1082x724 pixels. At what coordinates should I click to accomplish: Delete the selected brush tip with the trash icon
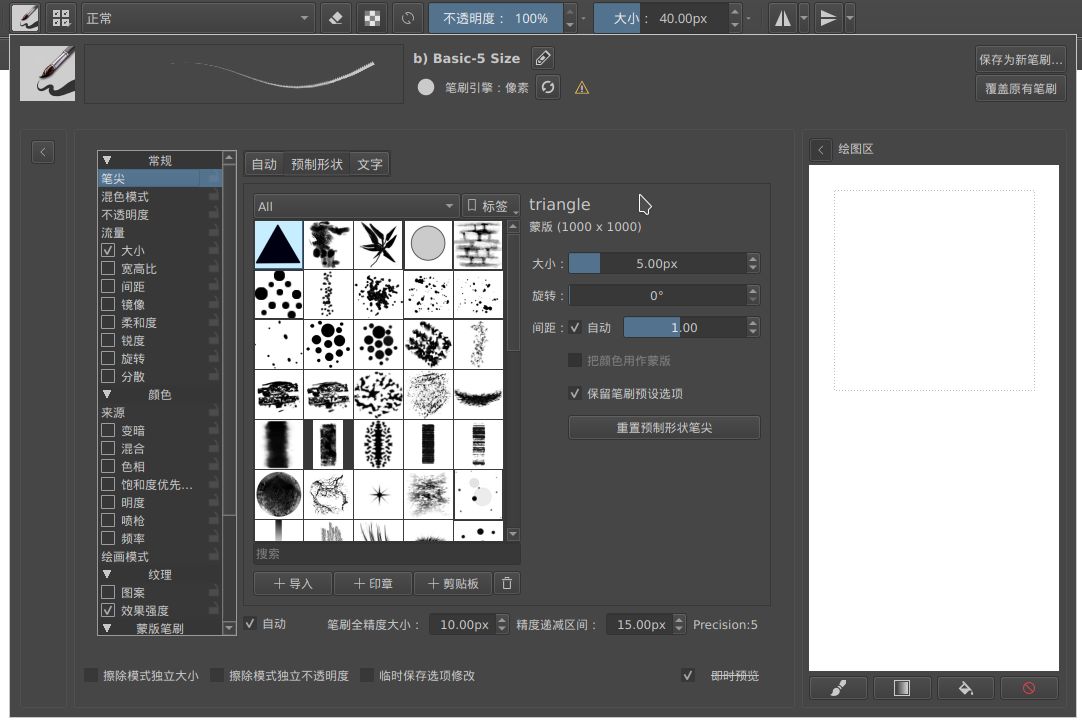pos(507,584)
